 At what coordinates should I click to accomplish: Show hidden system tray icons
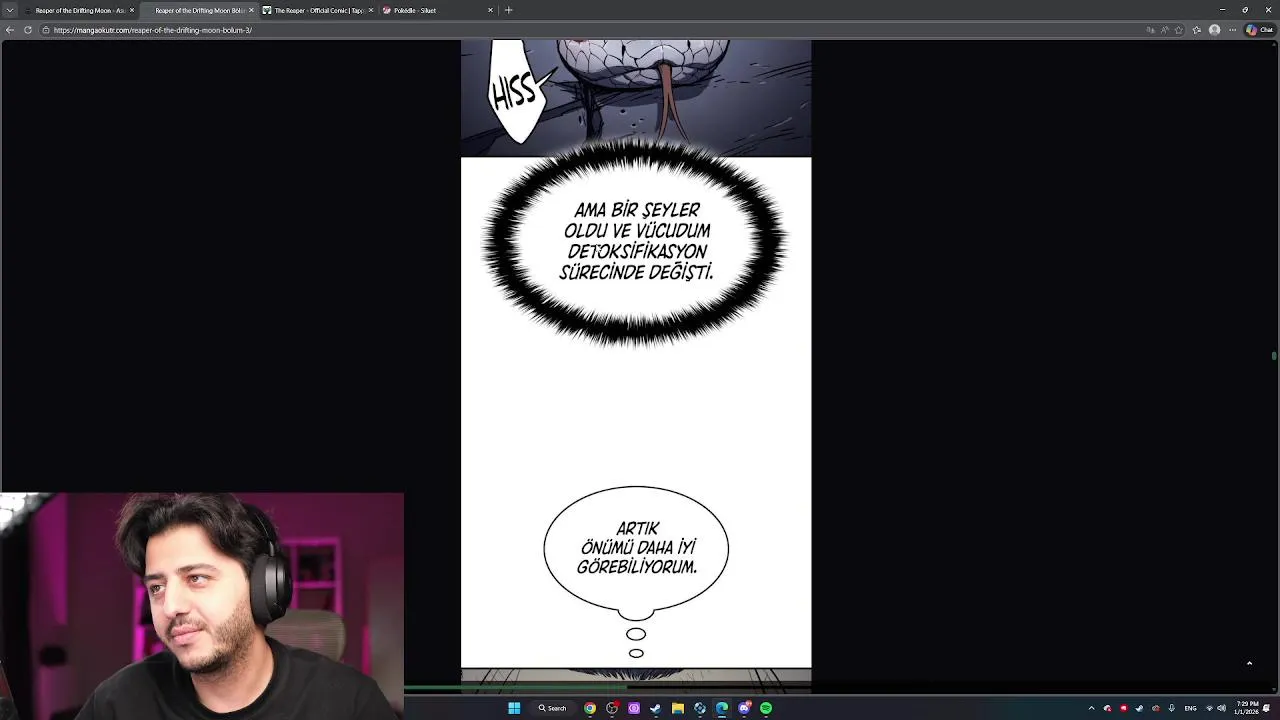point(1091,708)
